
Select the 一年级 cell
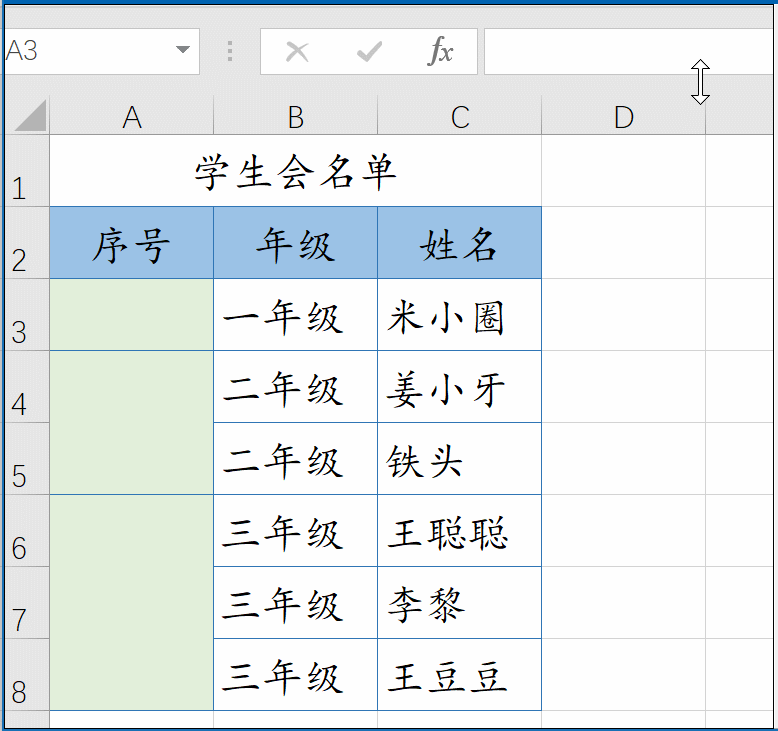click(x=296, y=315)
